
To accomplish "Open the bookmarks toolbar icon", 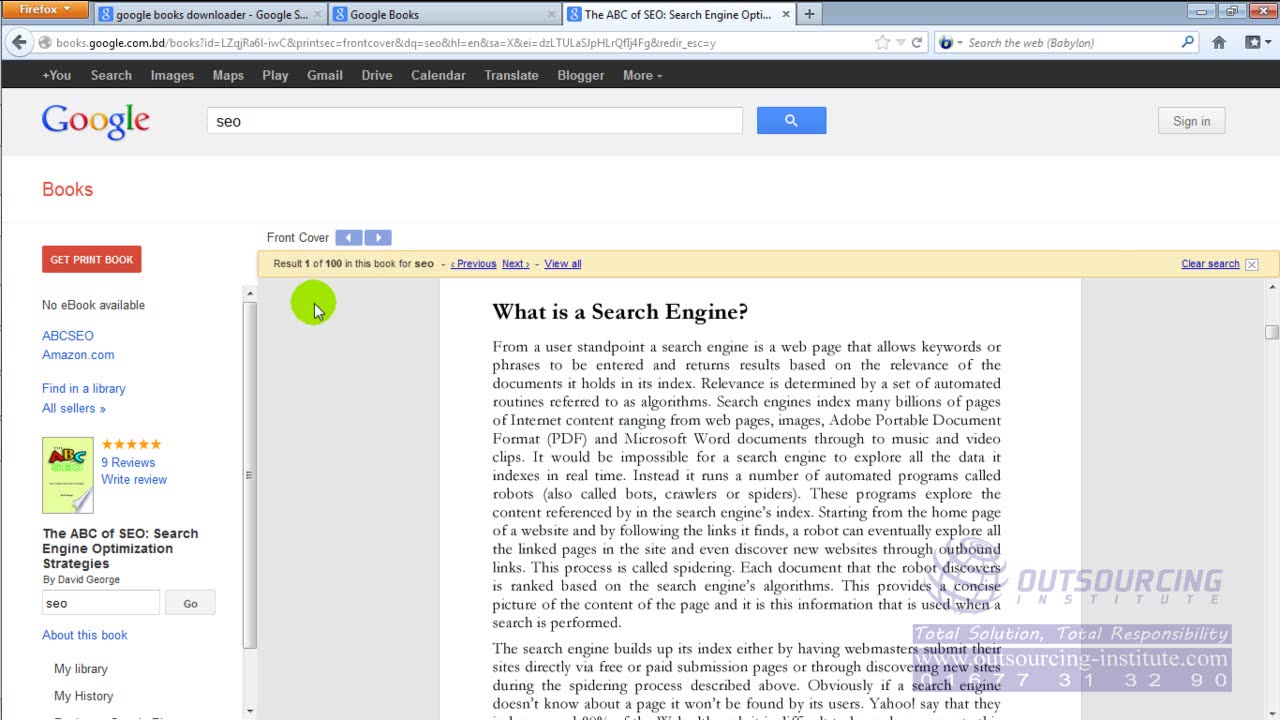I will pos(1256,43).
